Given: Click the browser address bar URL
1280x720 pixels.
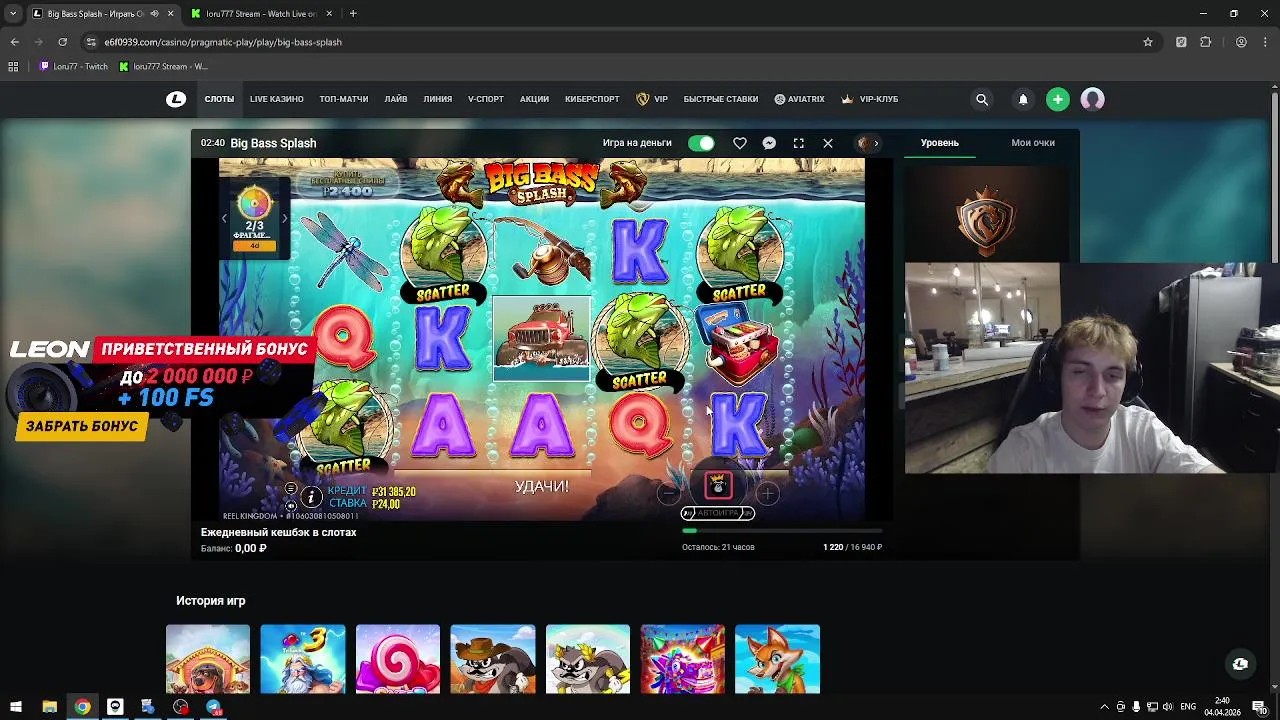Looking at the screenshot, I should click(x=223, y=42).
